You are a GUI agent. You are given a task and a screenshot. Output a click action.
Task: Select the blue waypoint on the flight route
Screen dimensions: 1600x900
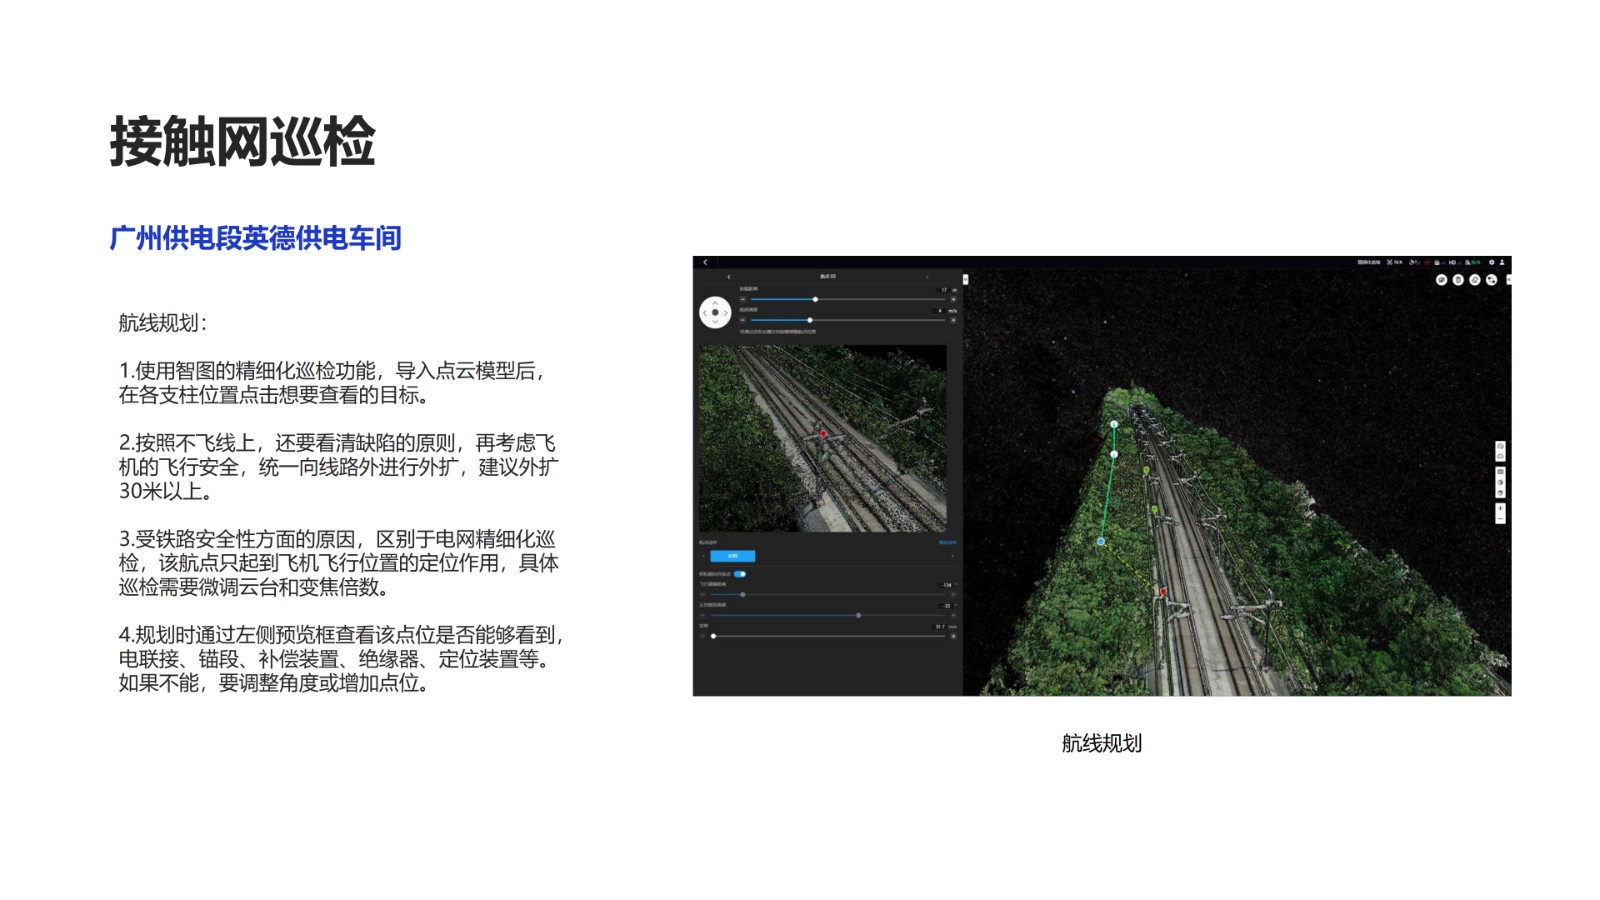[1101, 541]
